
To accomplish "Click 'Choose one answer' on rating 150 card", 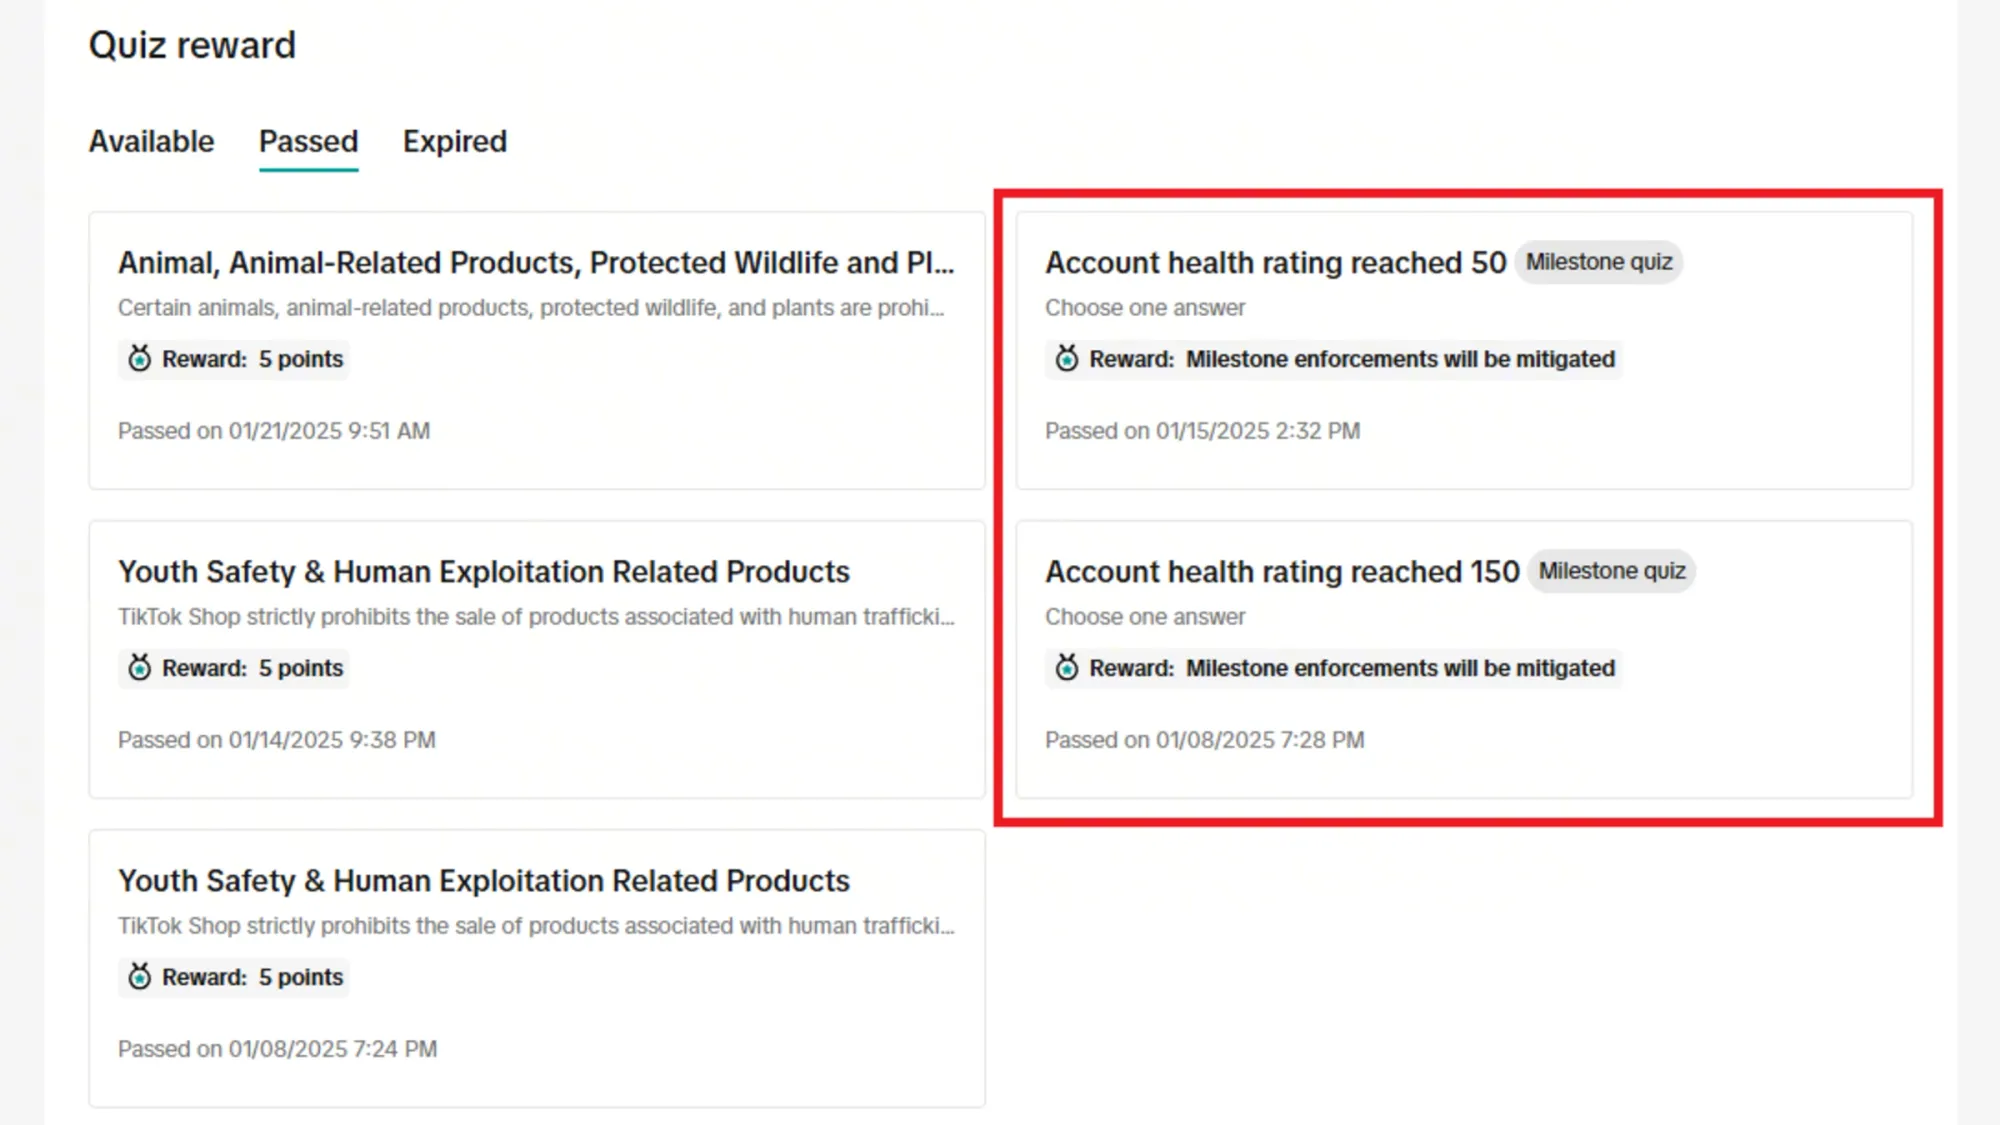I will [1145, 617].
